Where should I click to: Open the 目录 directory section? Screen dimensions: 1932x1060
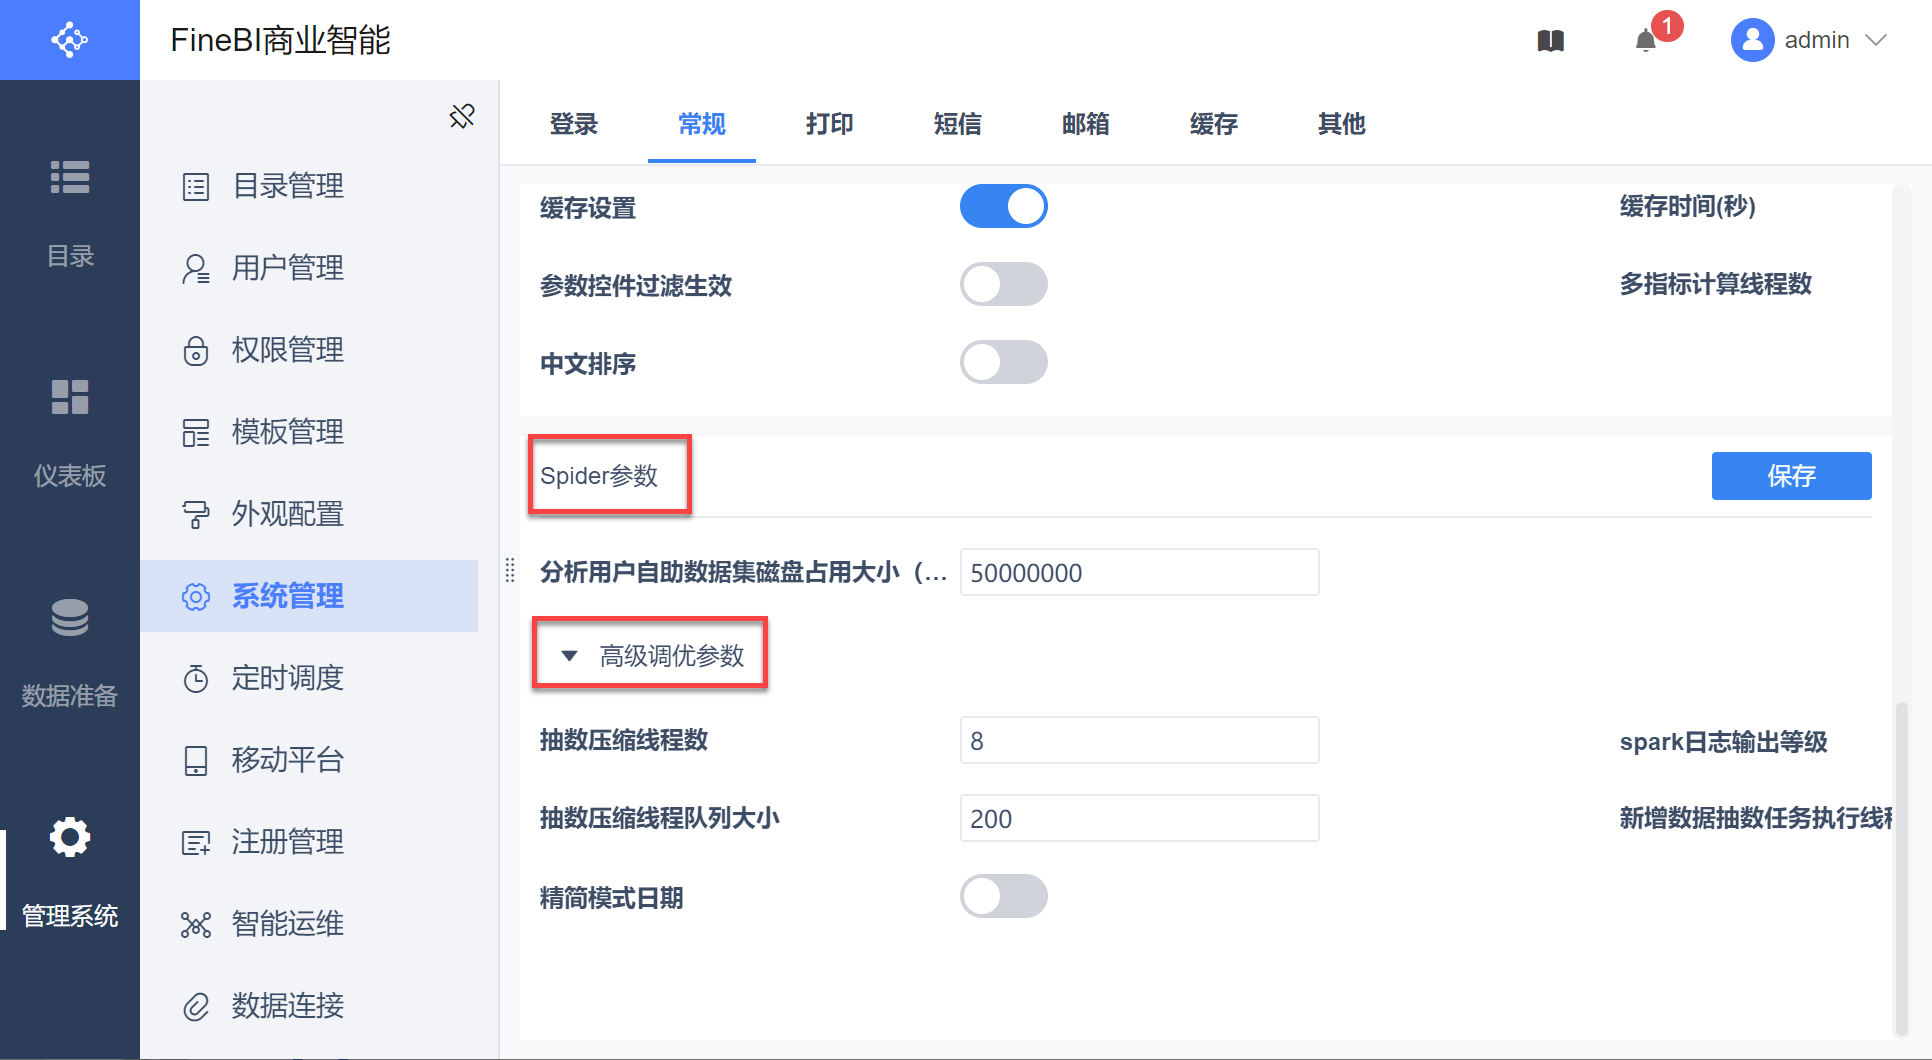point(70,210)
